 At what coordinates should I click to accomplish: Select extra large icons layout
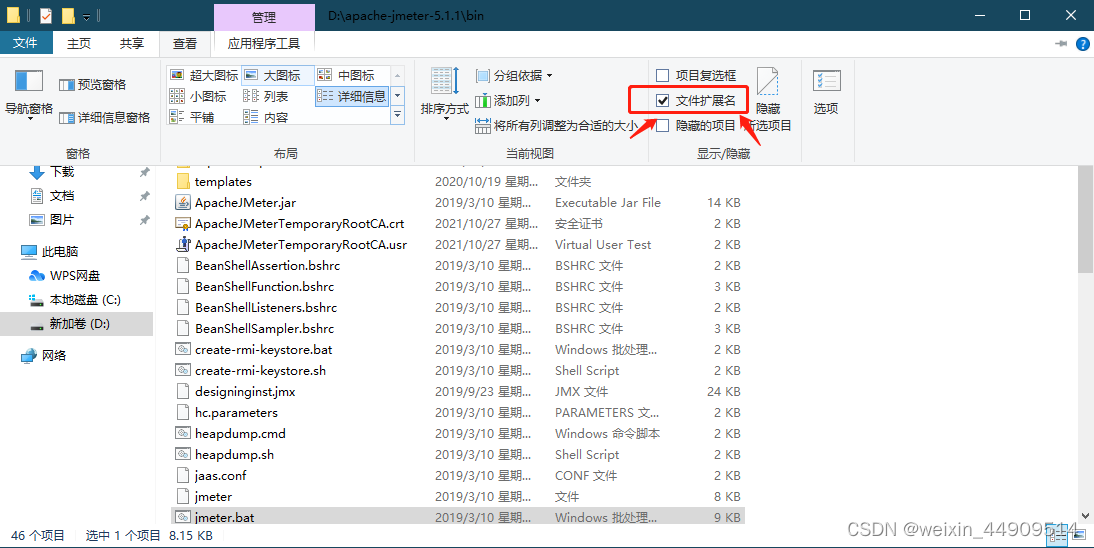point(204,75)
